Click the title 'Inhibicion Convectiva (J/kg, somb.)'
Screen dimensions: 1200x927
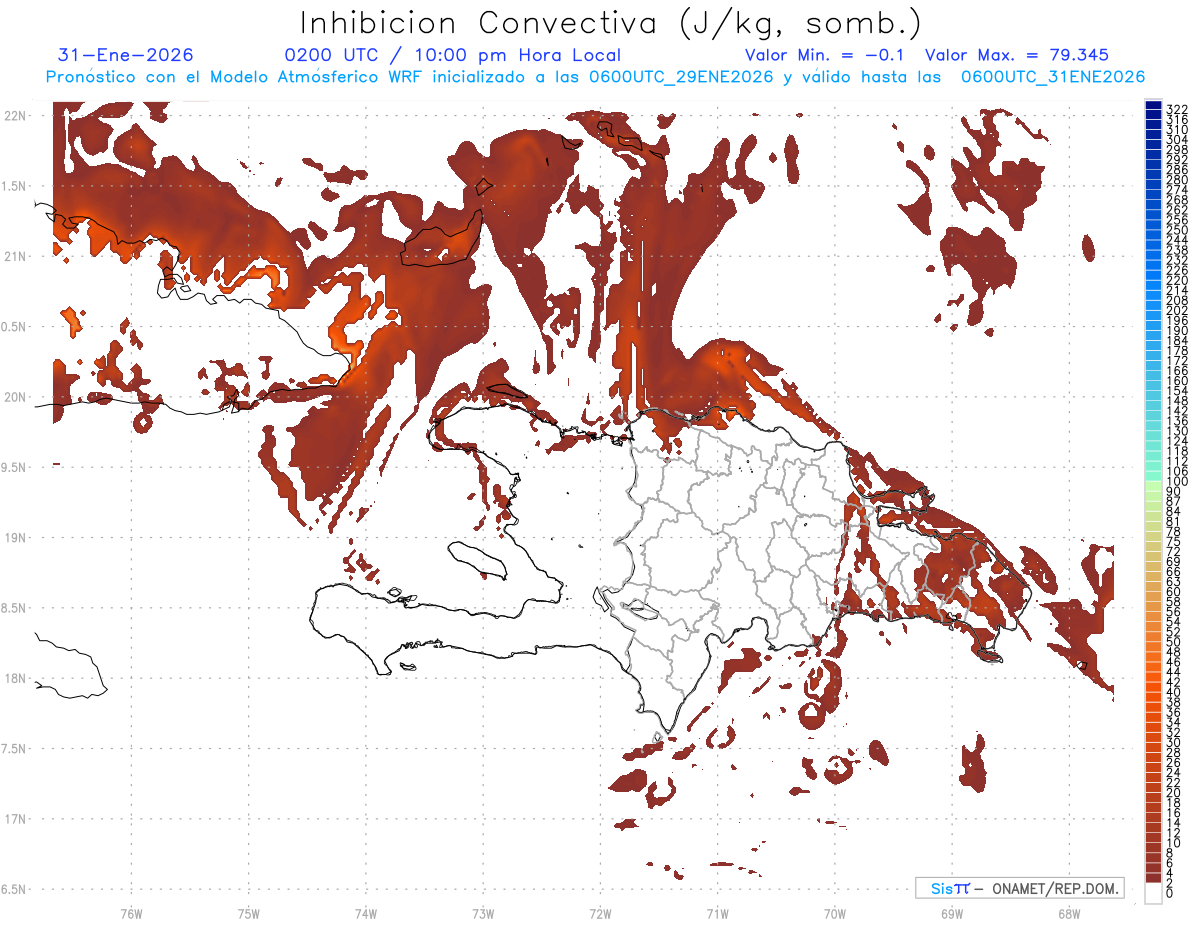[611, 23]
